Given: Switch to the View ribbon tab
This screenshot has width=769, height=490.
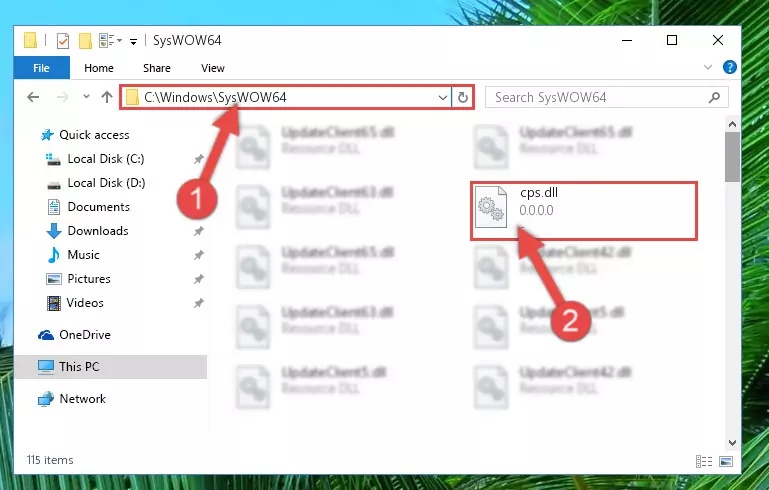Looking at the screenshot, I should (213, 68).
